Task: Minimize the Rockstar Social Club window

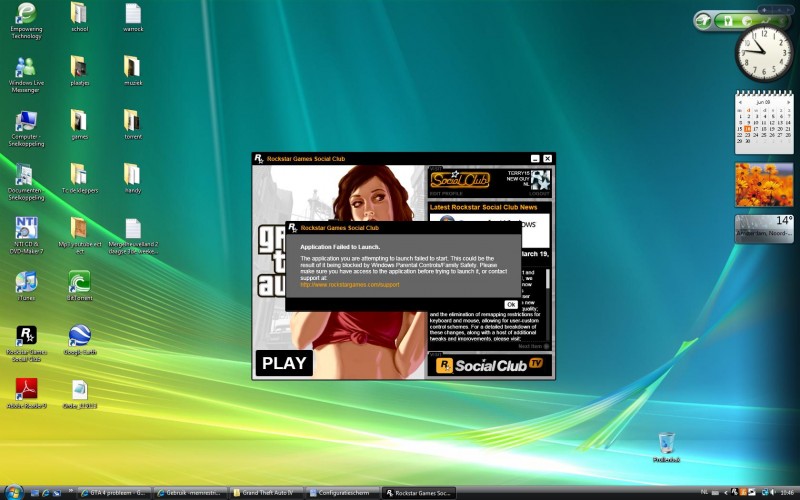Action: coord(535,159)
